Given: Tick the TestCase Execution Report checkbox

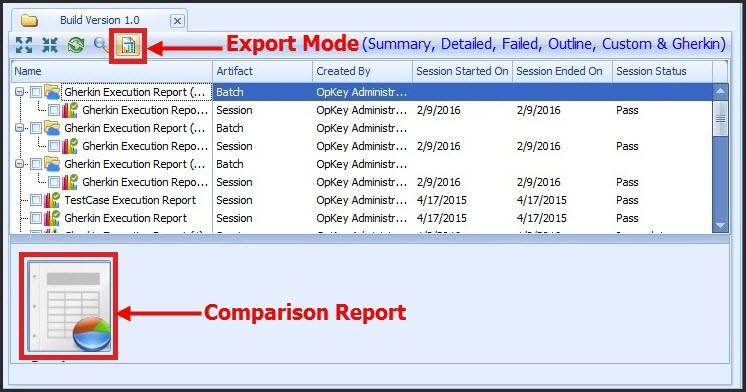Looking at the screenshot, I should point(36,200).
